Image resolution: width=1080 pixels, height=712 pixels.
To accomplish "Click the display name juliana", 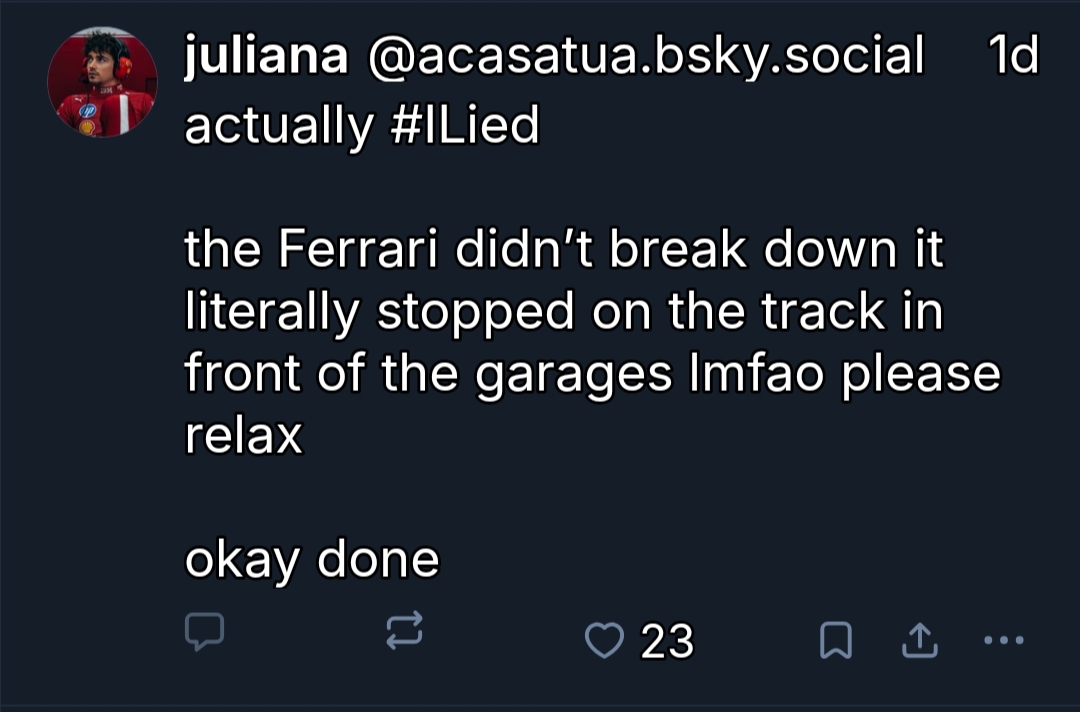I will (x=266, y=57).
